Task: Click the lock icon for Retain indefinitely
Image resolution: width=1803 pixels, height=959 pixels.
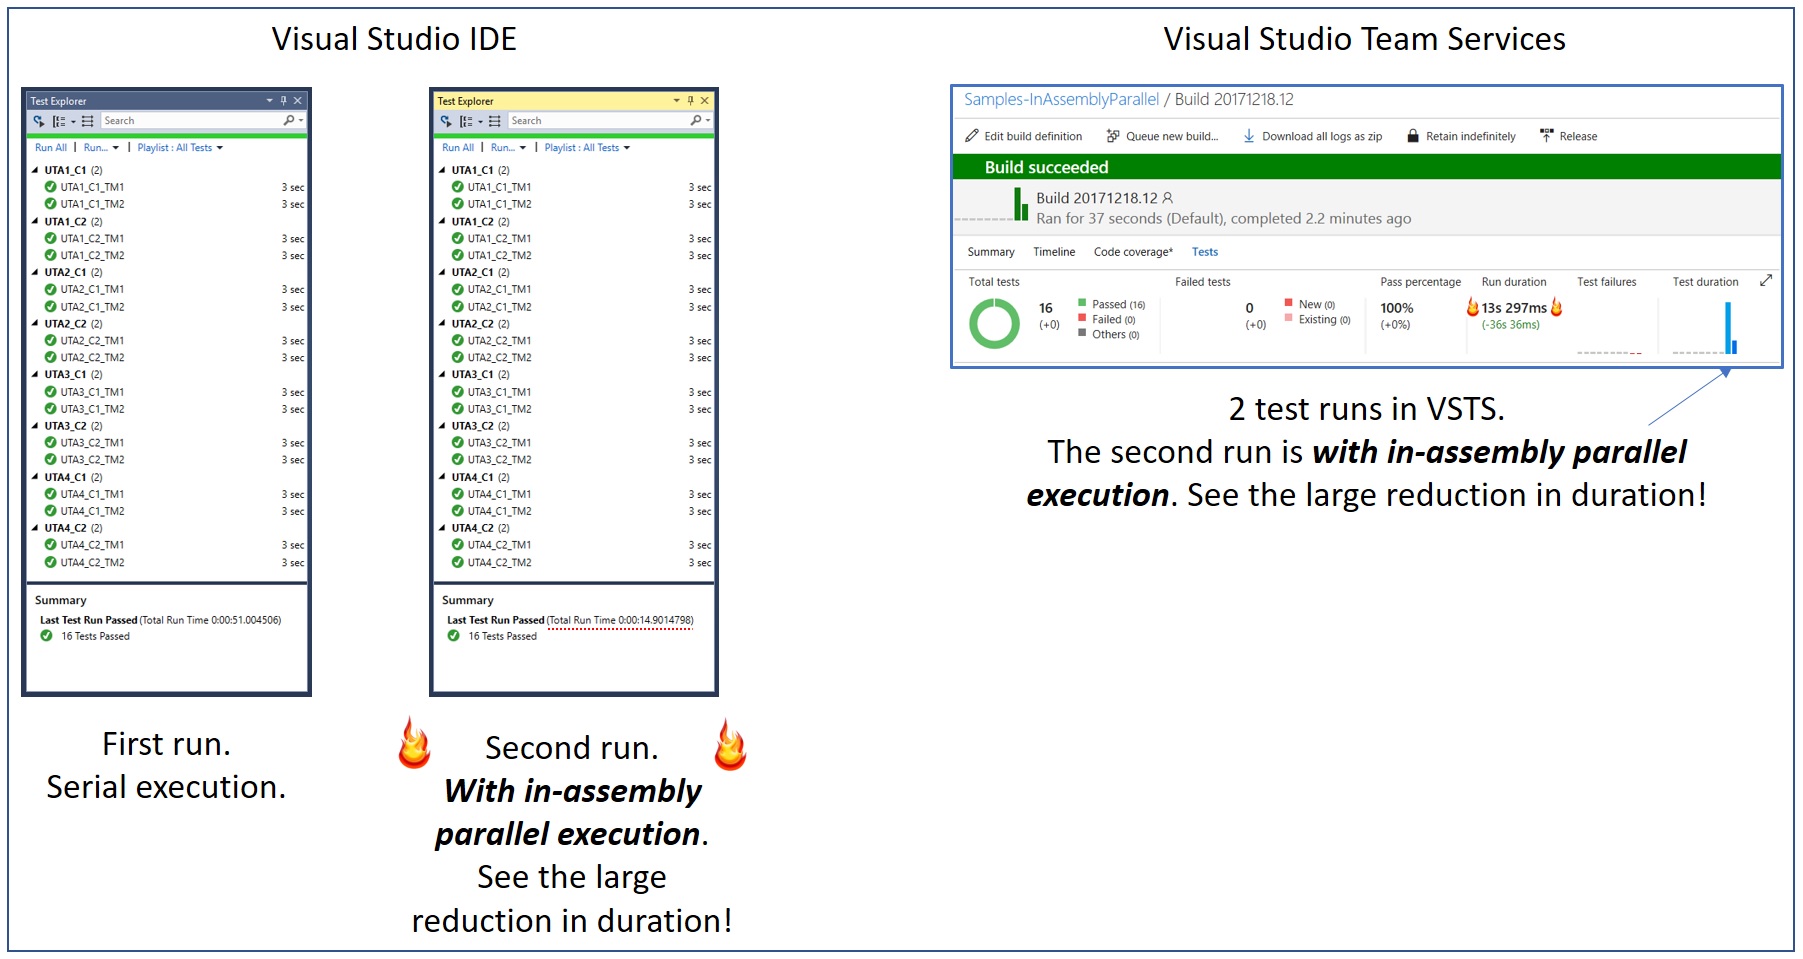Action: (x=1413, y=136)
